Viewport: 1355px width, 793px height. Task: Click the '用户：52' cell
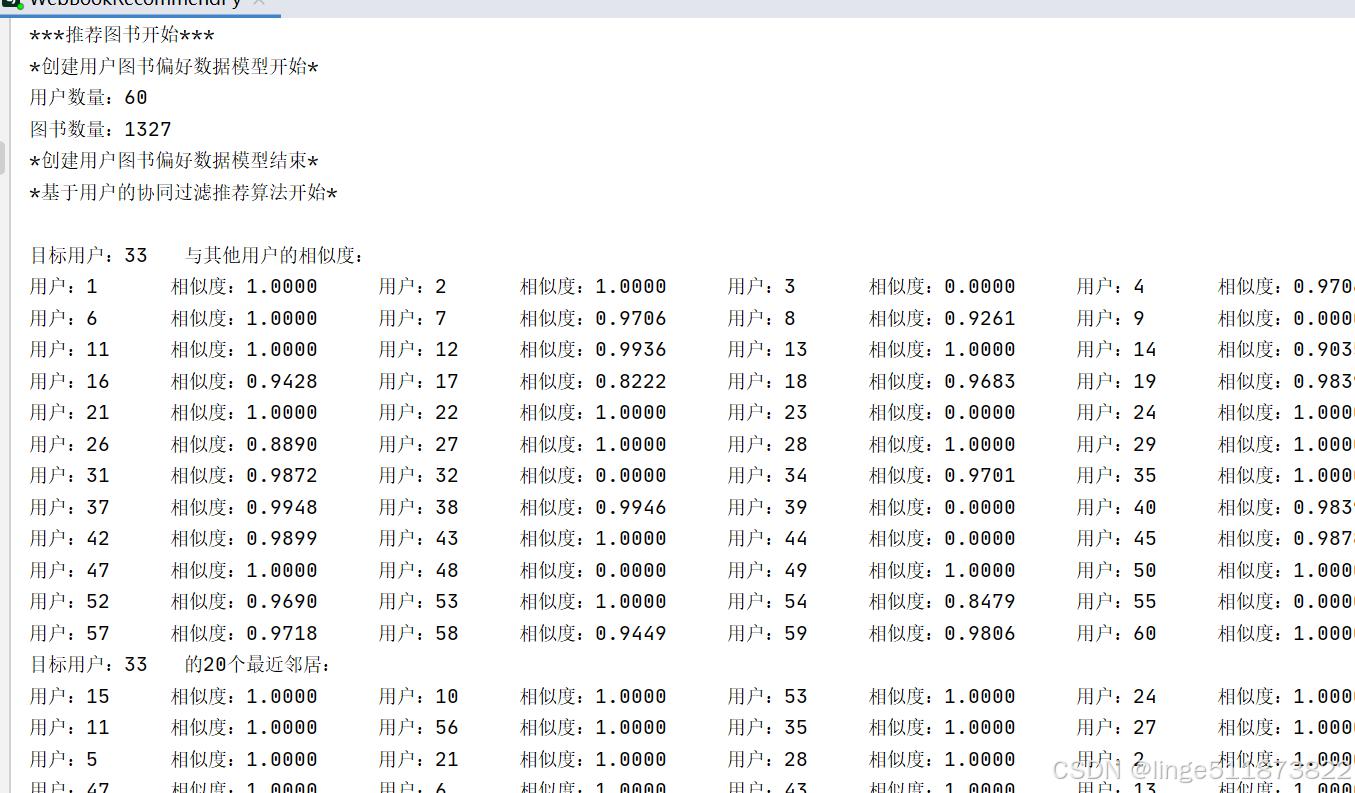pyautogui.click(x=69, y=602)
